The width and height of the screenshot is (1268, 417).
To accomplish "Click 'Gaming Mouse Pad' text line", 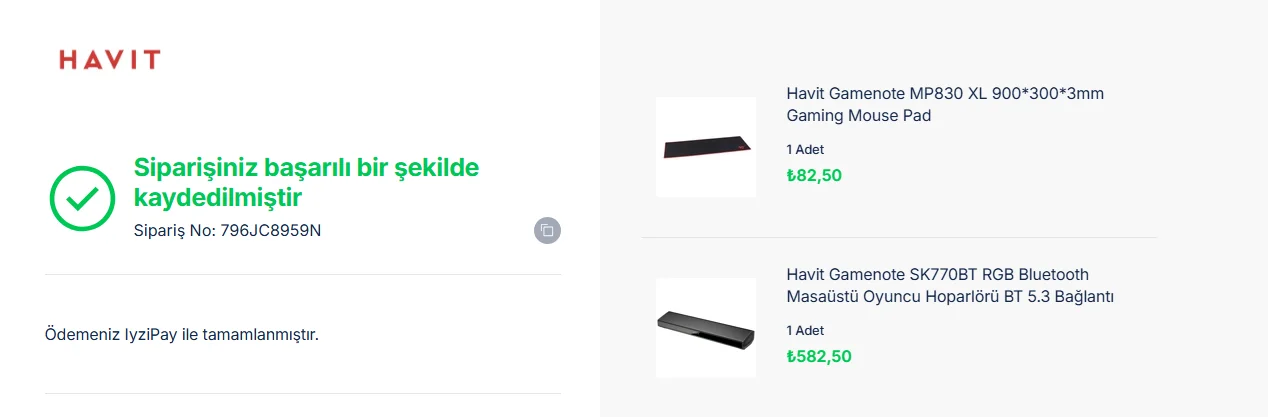I will coord(858,116).
